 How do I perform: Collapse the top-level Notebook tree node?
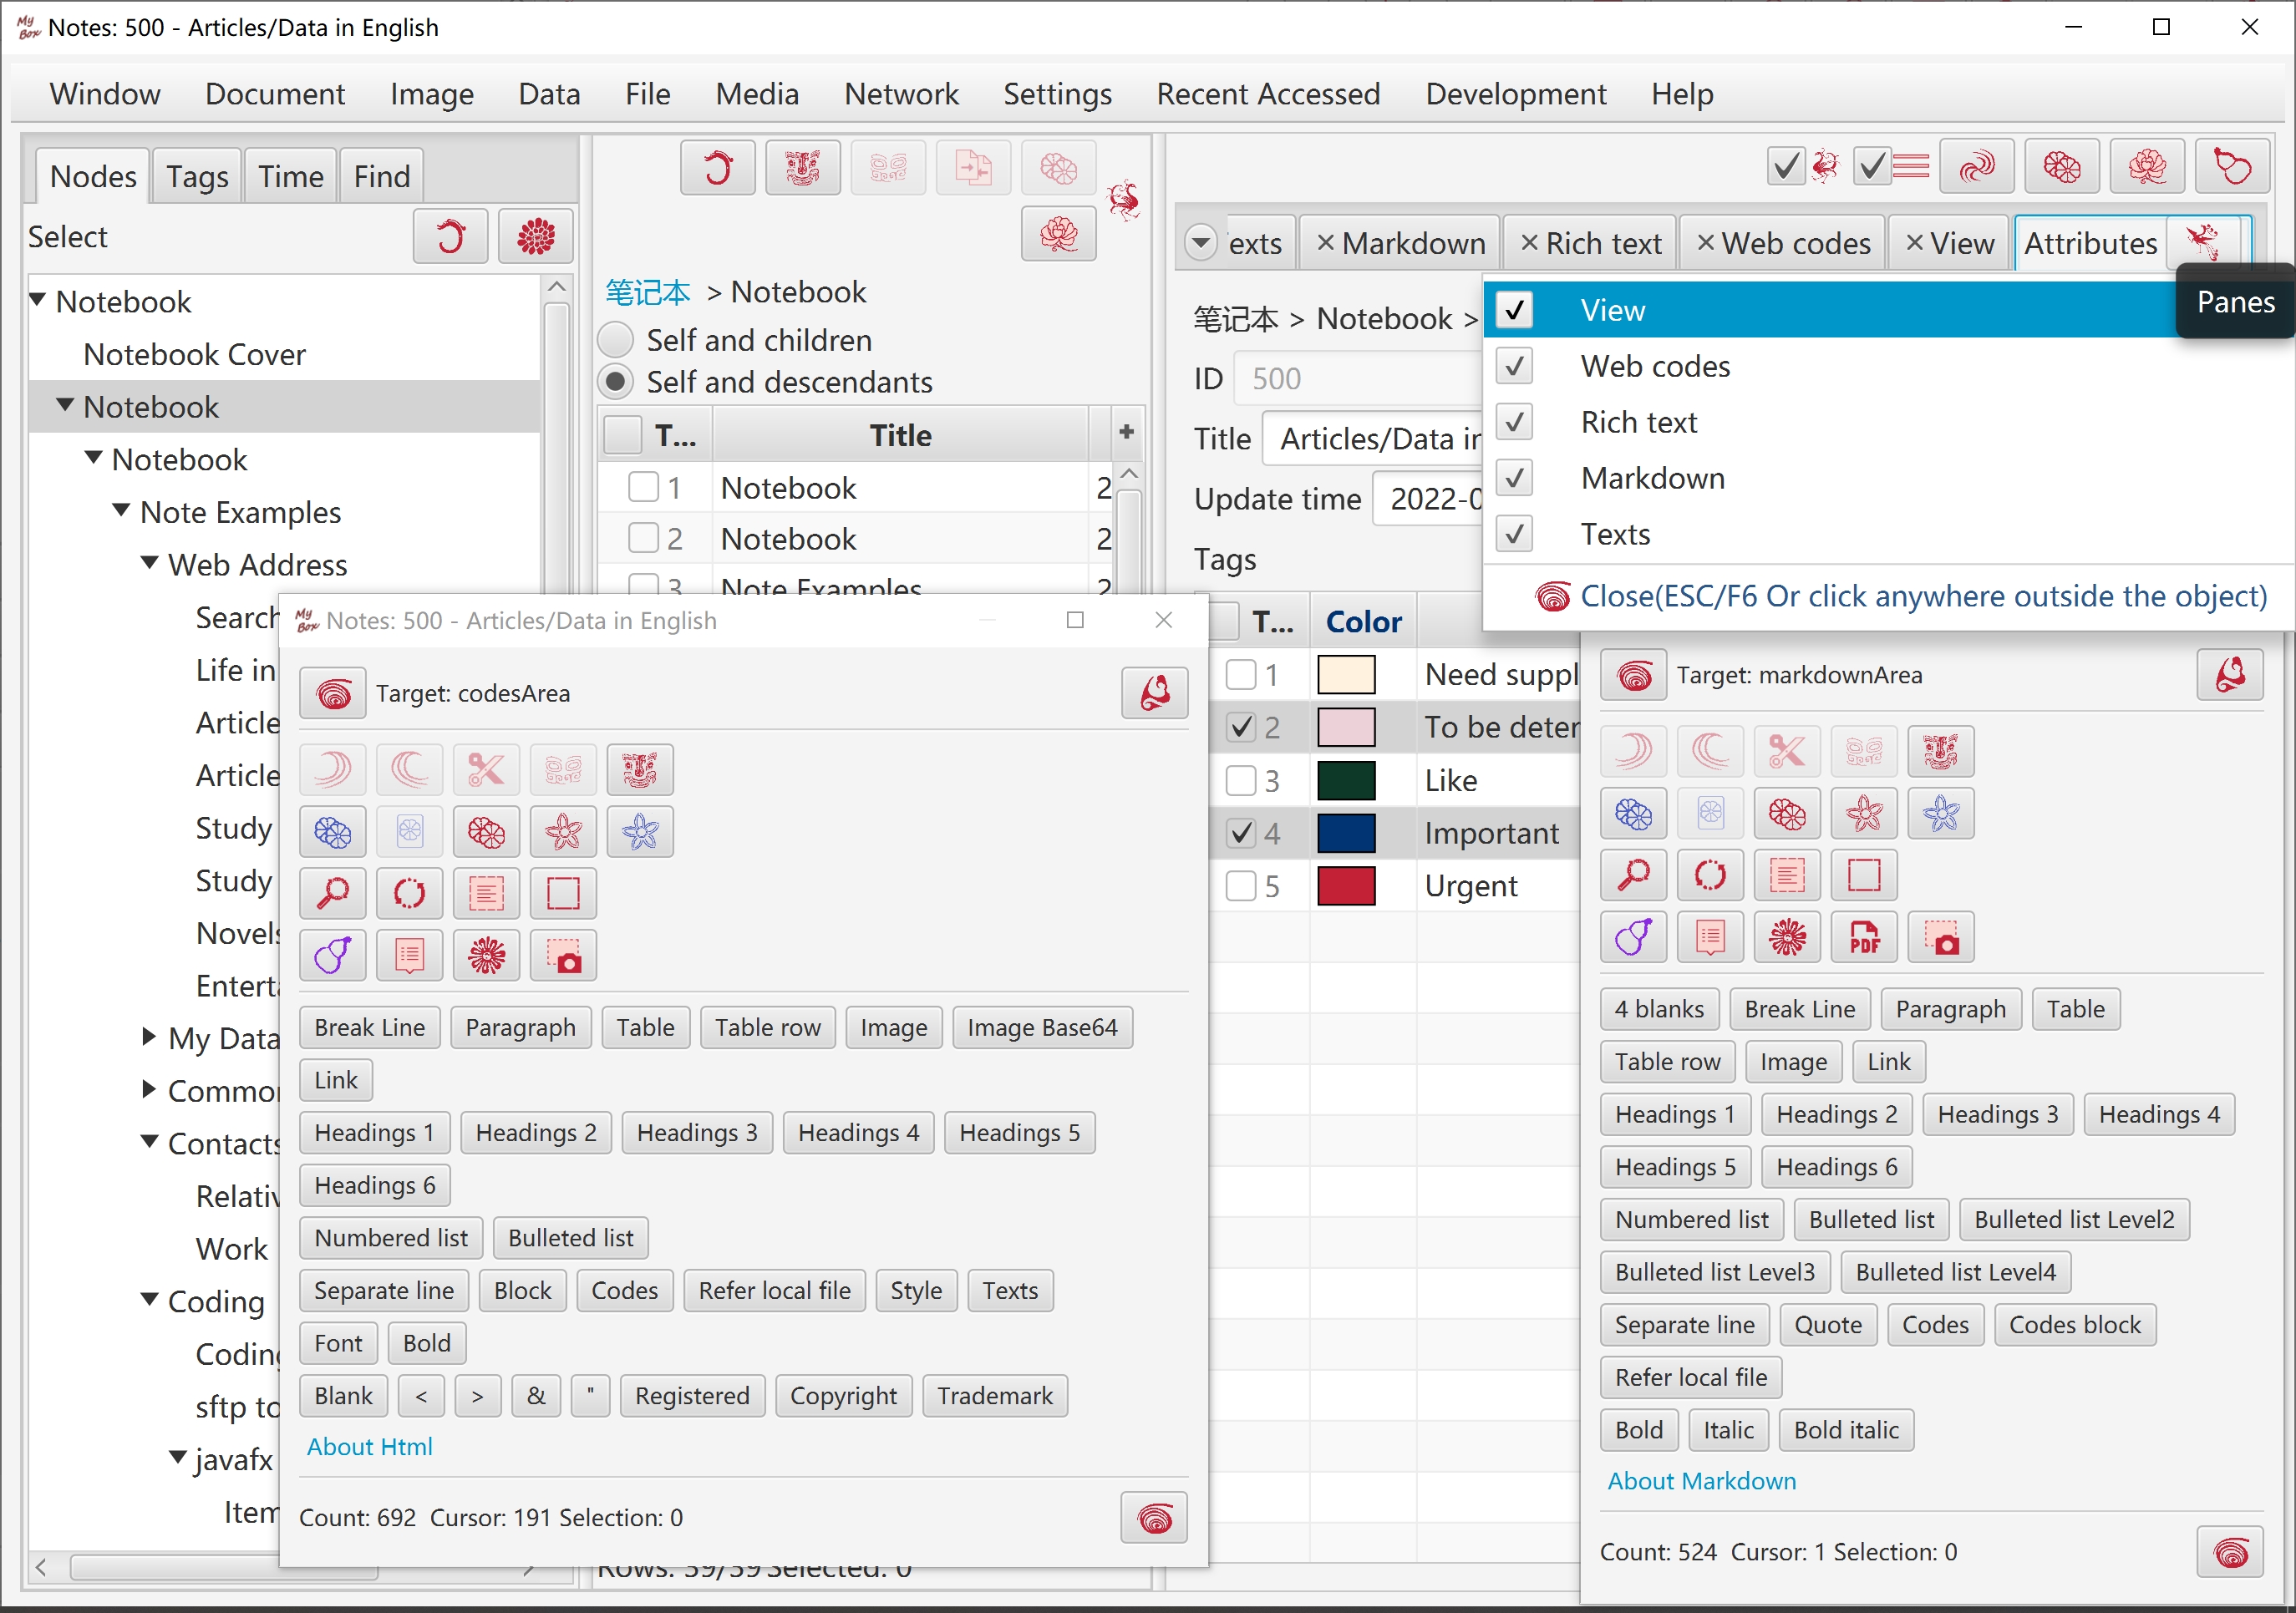click(x=38, y=300)
